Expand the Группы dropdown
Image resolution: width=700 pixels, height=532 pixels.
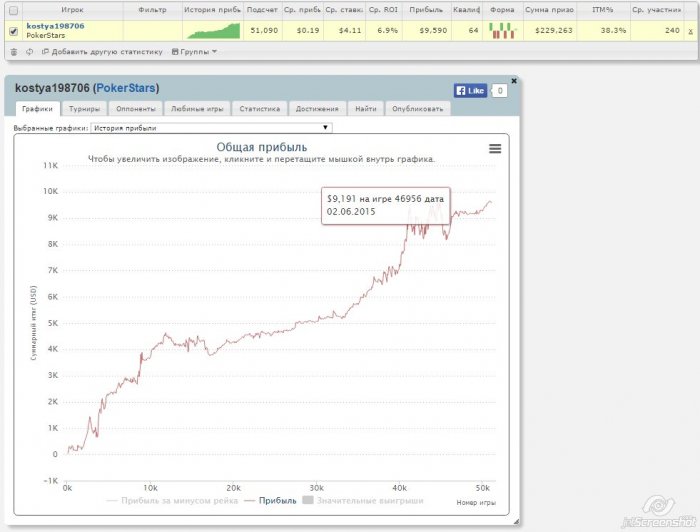pyautogui.click(x=194, y=52)
